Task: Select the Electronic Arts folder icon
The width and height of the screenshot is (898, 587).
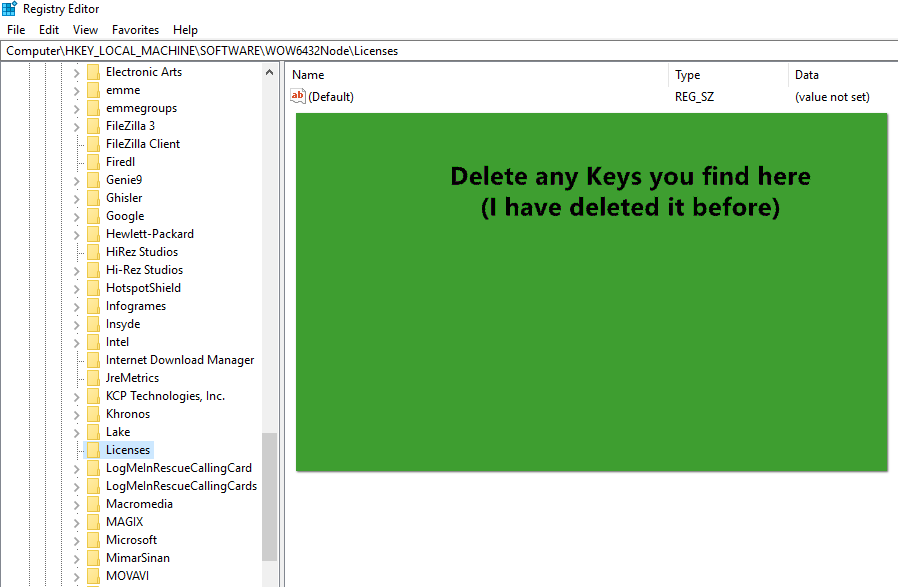Action: (93, 72)
